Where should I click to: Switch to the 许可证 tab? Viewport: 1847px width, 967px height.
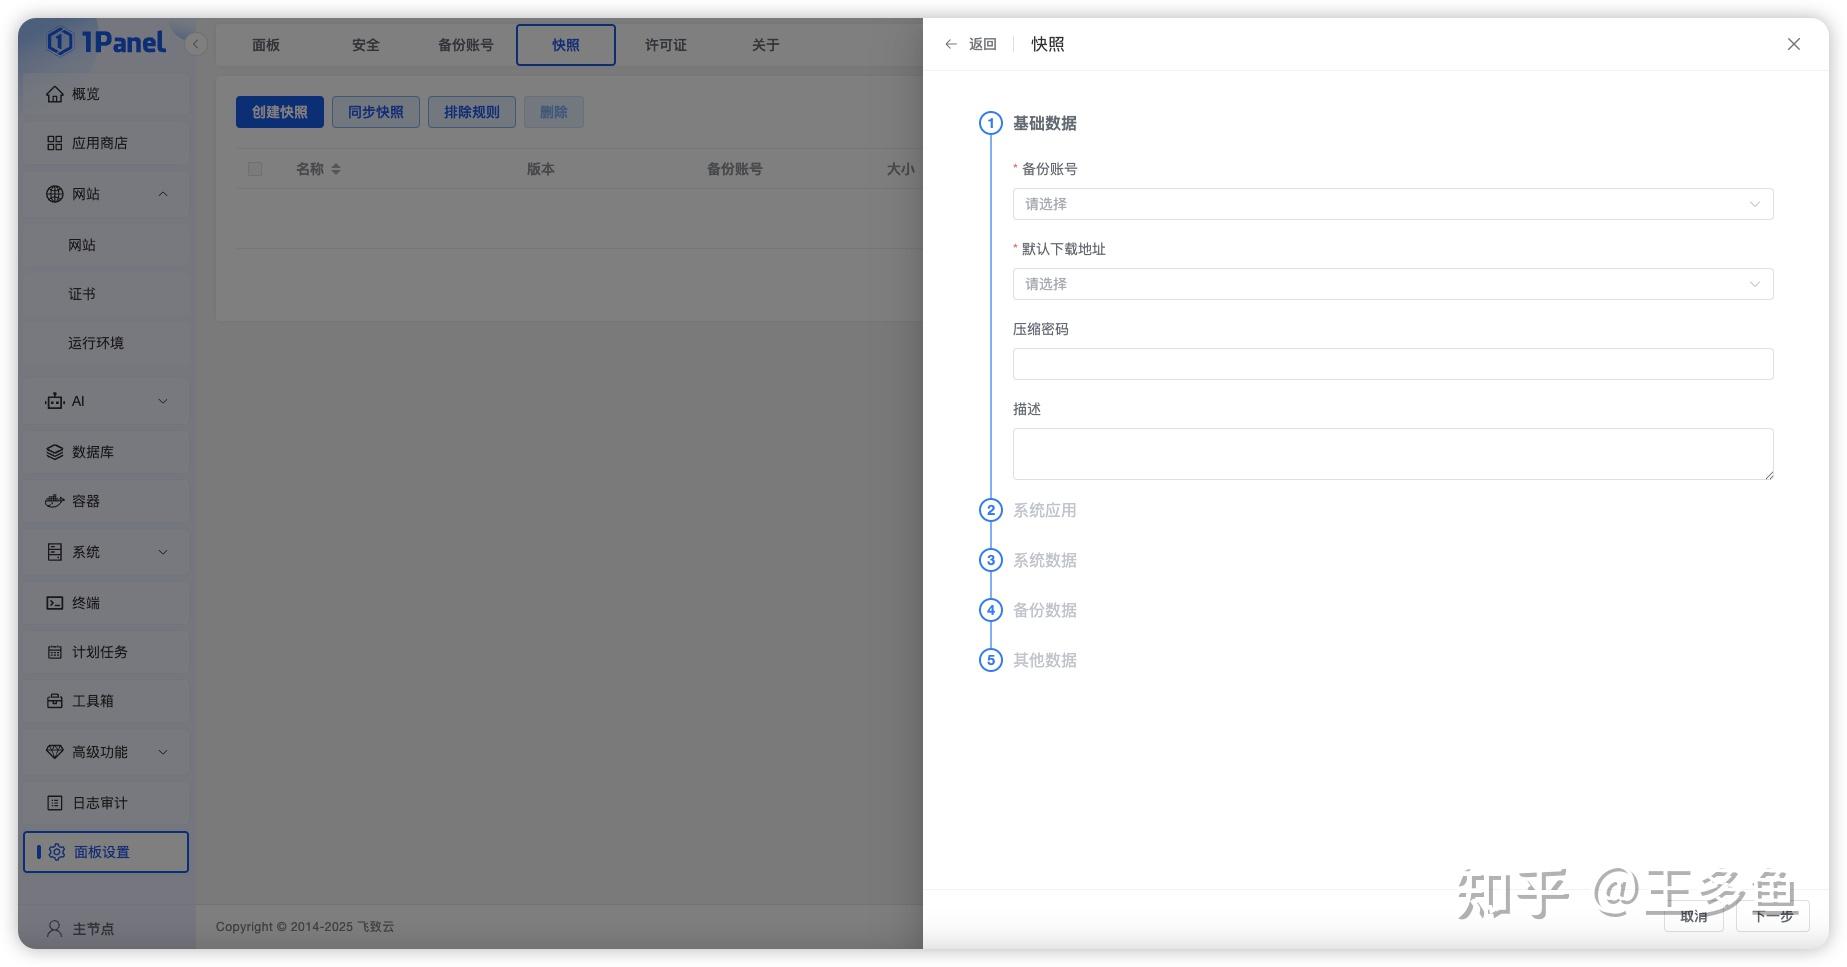[666, 45]
